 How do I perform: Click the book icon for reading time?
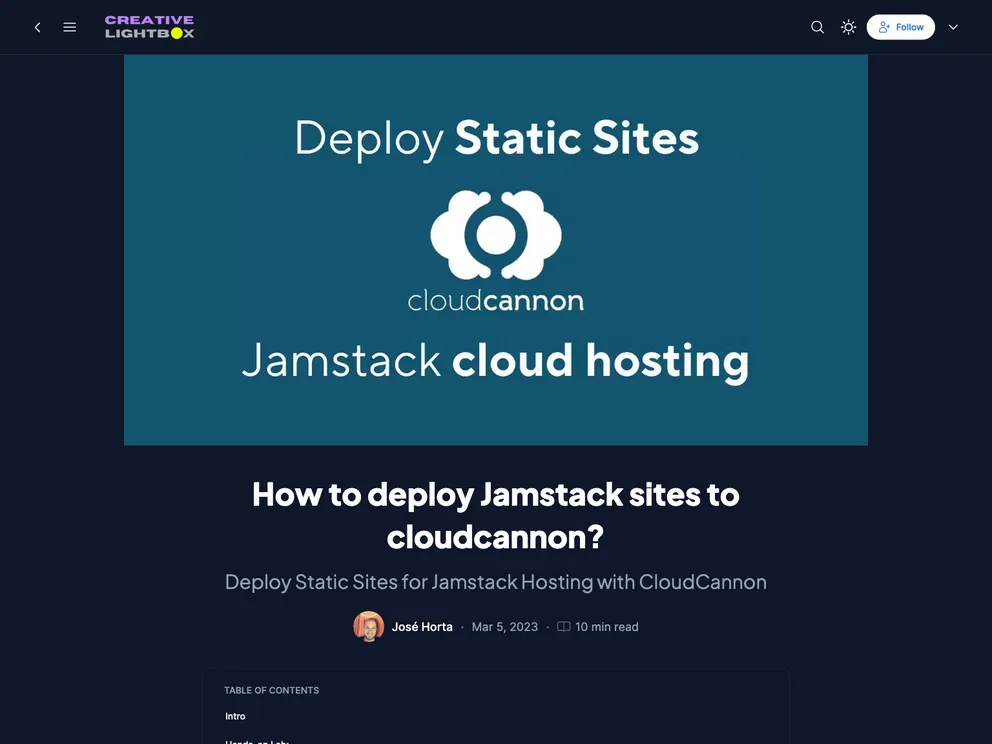coord(564,627)
